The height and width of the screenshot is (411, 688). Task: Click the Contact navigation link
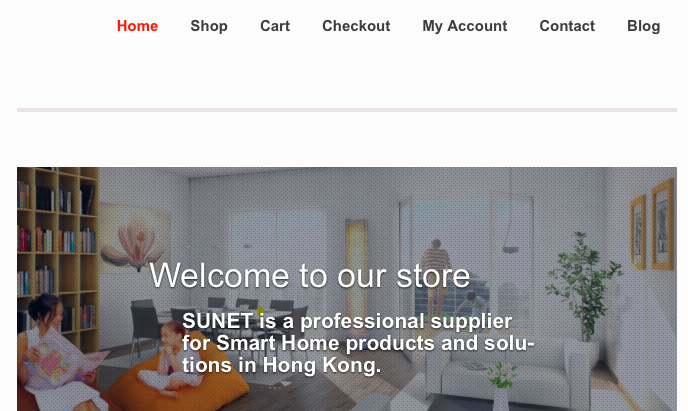pos(567,26)
